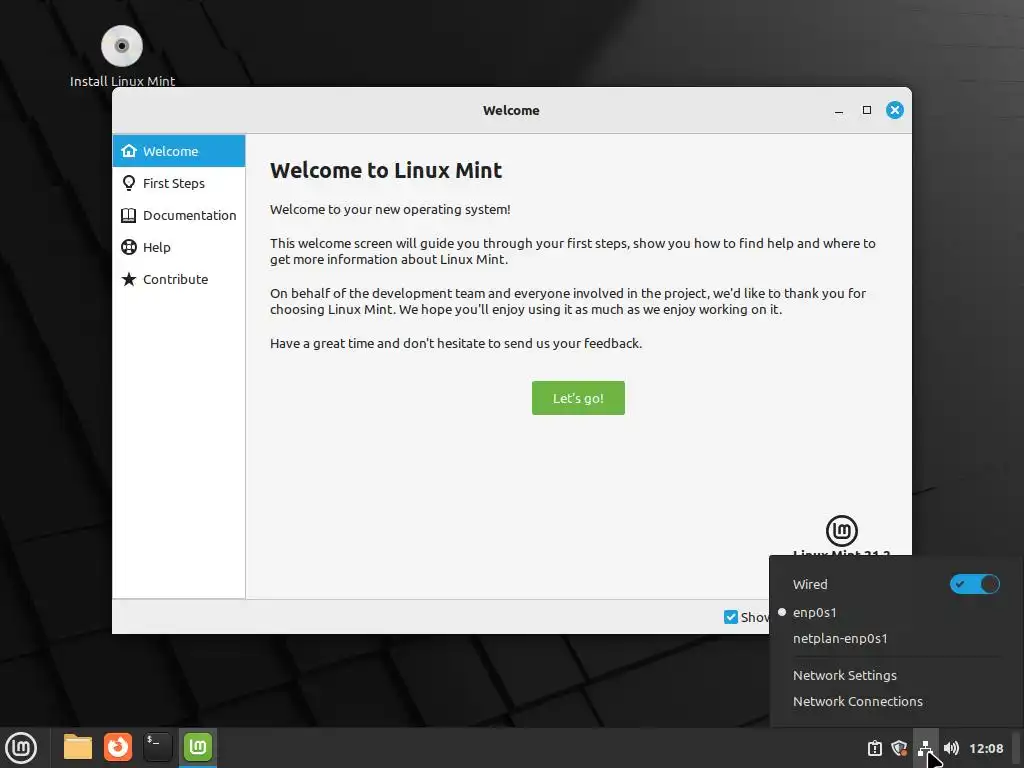Image resolution: width=1024 pixels, height=768 pixels.
Task: Open the Linux Mint start menu
Action: tap(21, 748)
